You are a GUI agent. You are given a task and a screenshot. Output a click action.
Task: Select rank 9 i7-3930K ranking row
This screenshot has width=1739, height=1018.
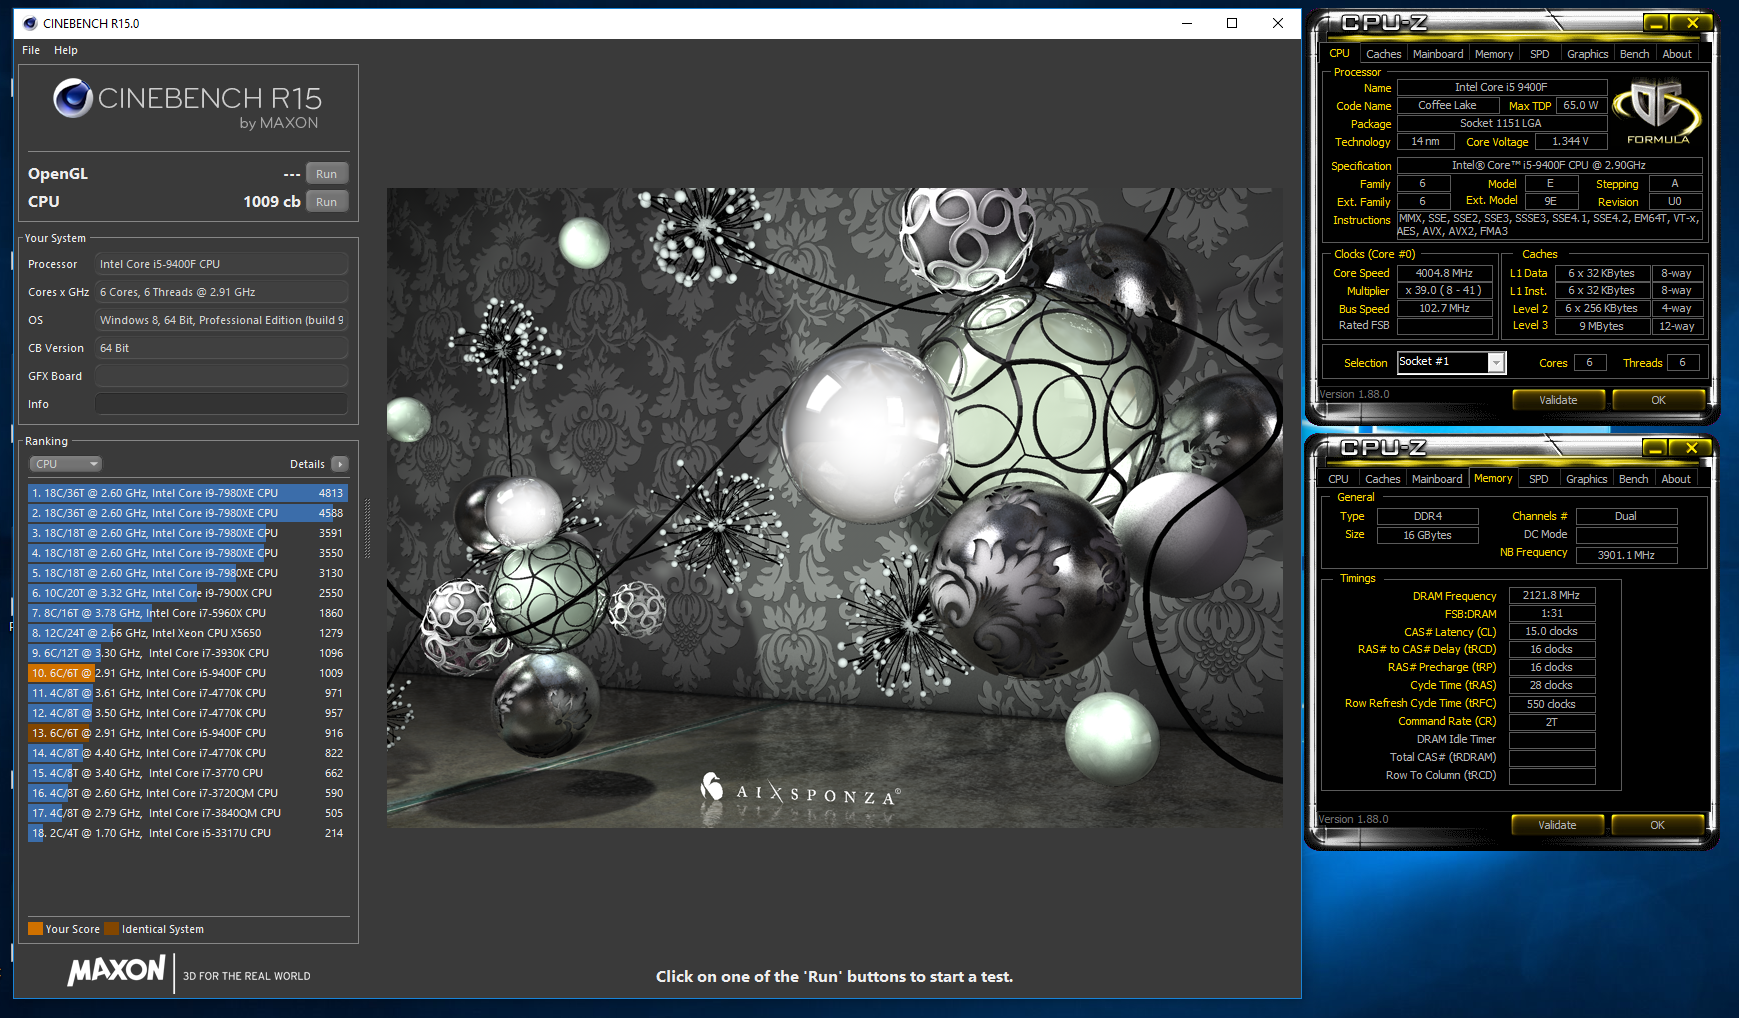(187, 653)
